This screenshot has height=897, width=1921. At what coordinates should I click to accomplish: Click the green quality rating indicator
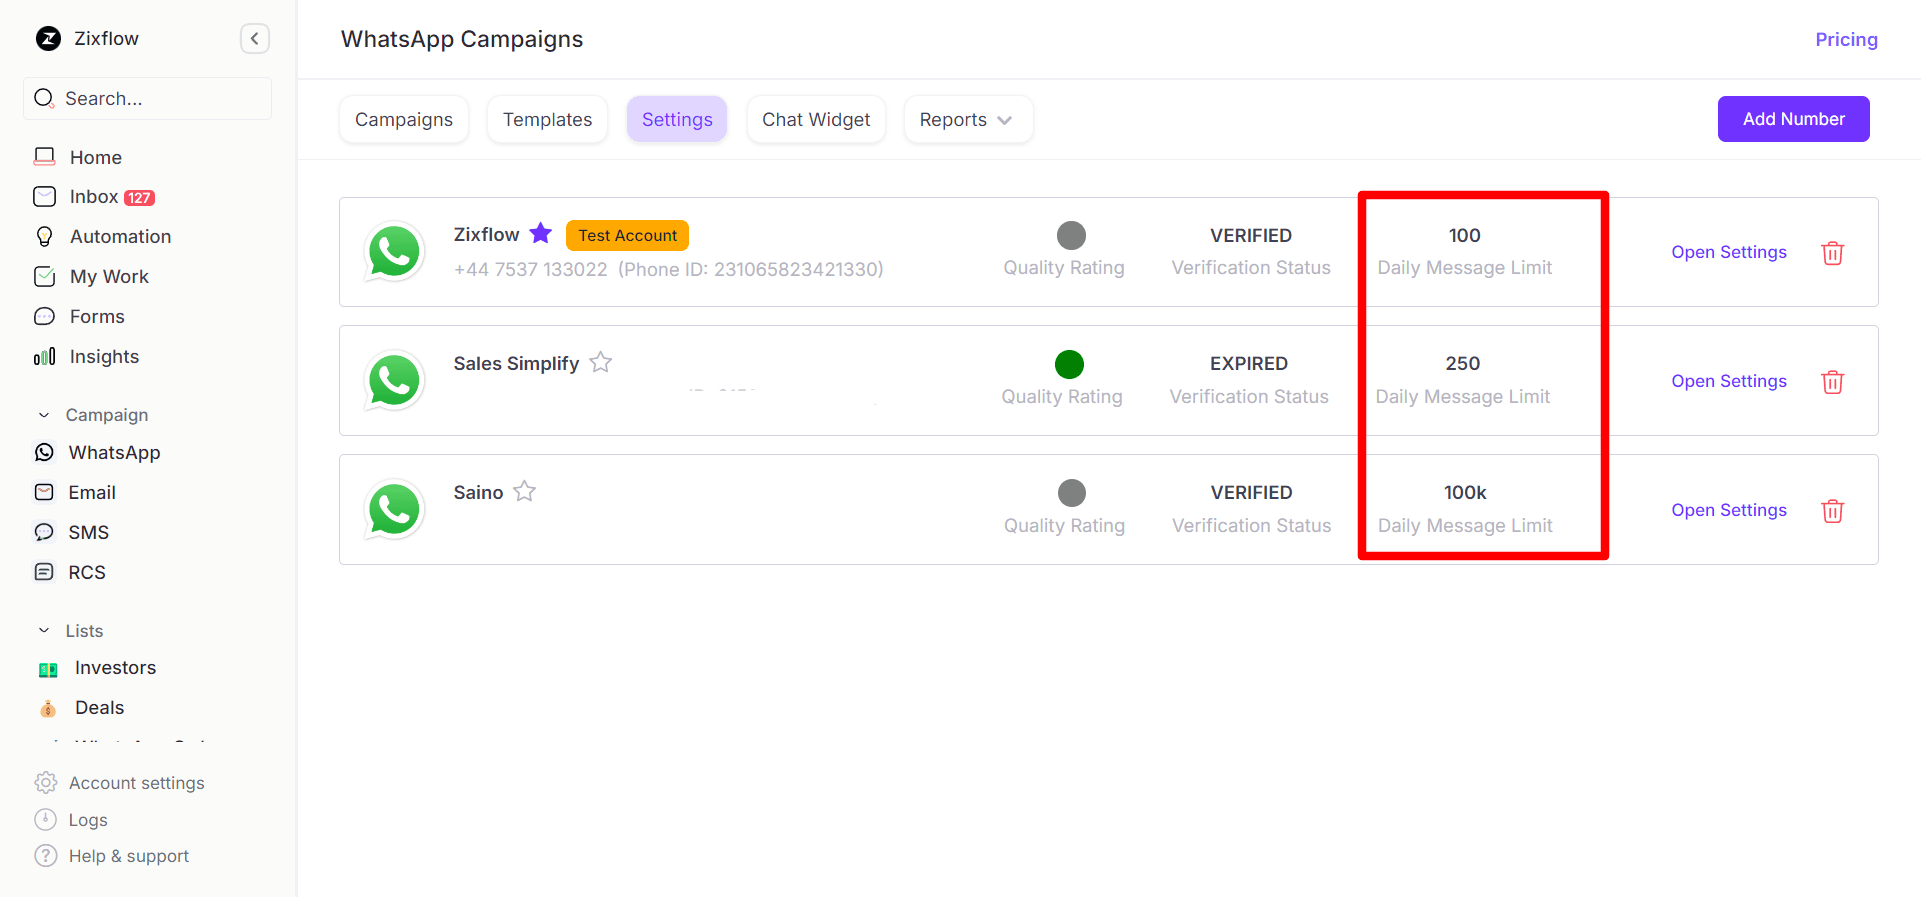pos(1069,364)
